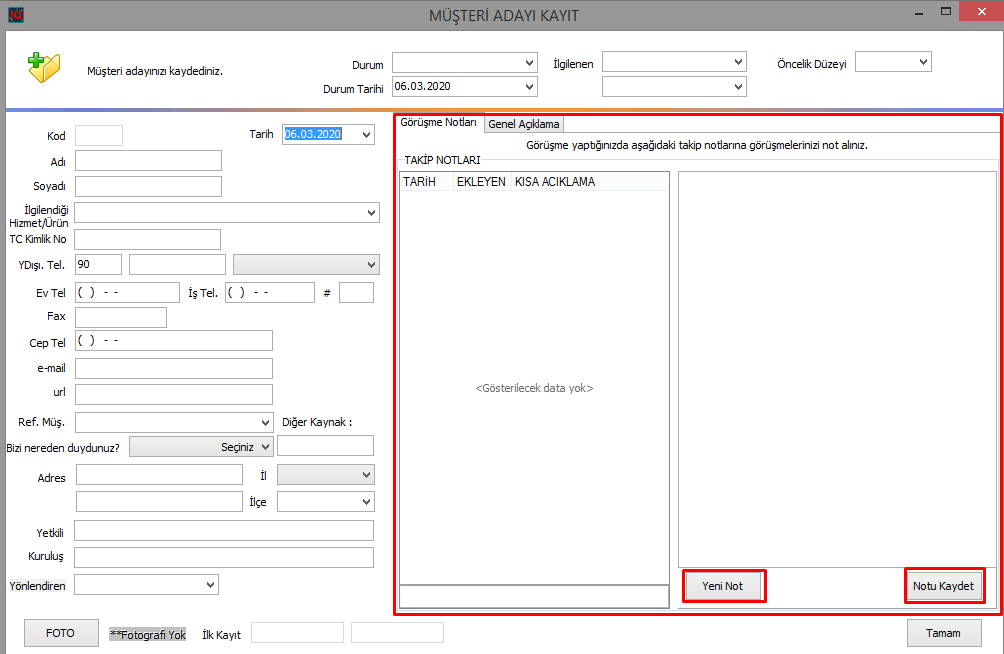Click the Notu Kaydet button
1004x654 pixels.
click(x=943, y=586)
